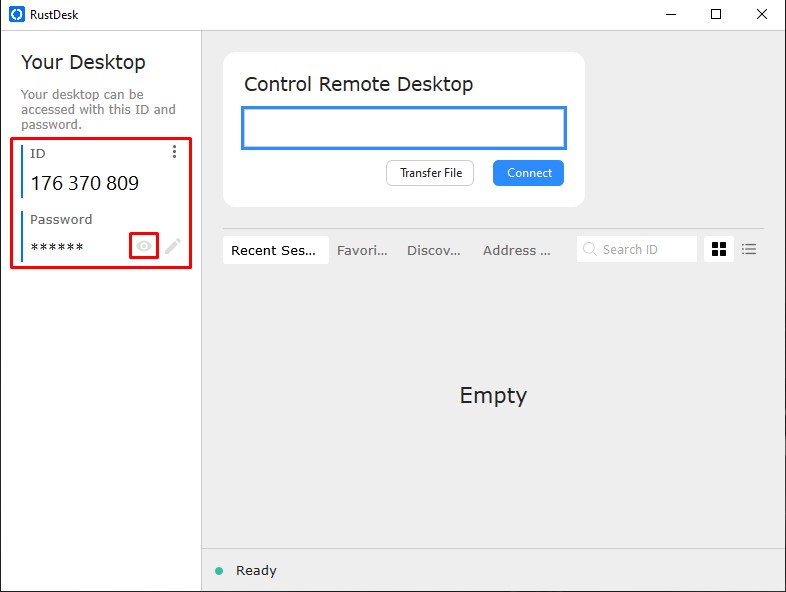Click the Control Remote Desktop ID field
Image resolution: width=786 pixels, height=592 pixels.
404,128
